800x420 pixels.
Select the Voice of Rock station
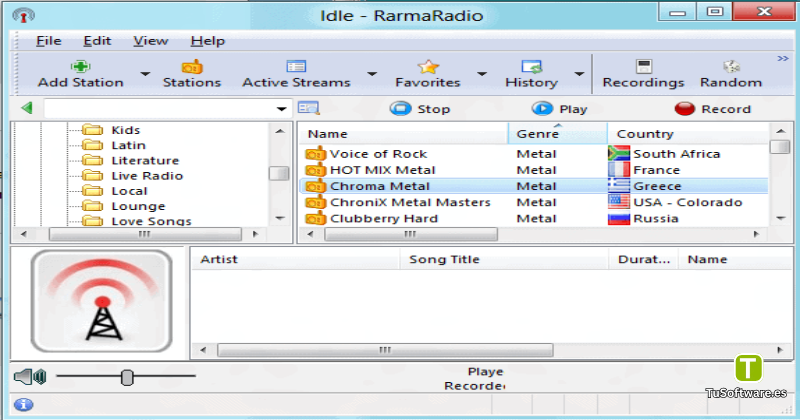[378, 154]
